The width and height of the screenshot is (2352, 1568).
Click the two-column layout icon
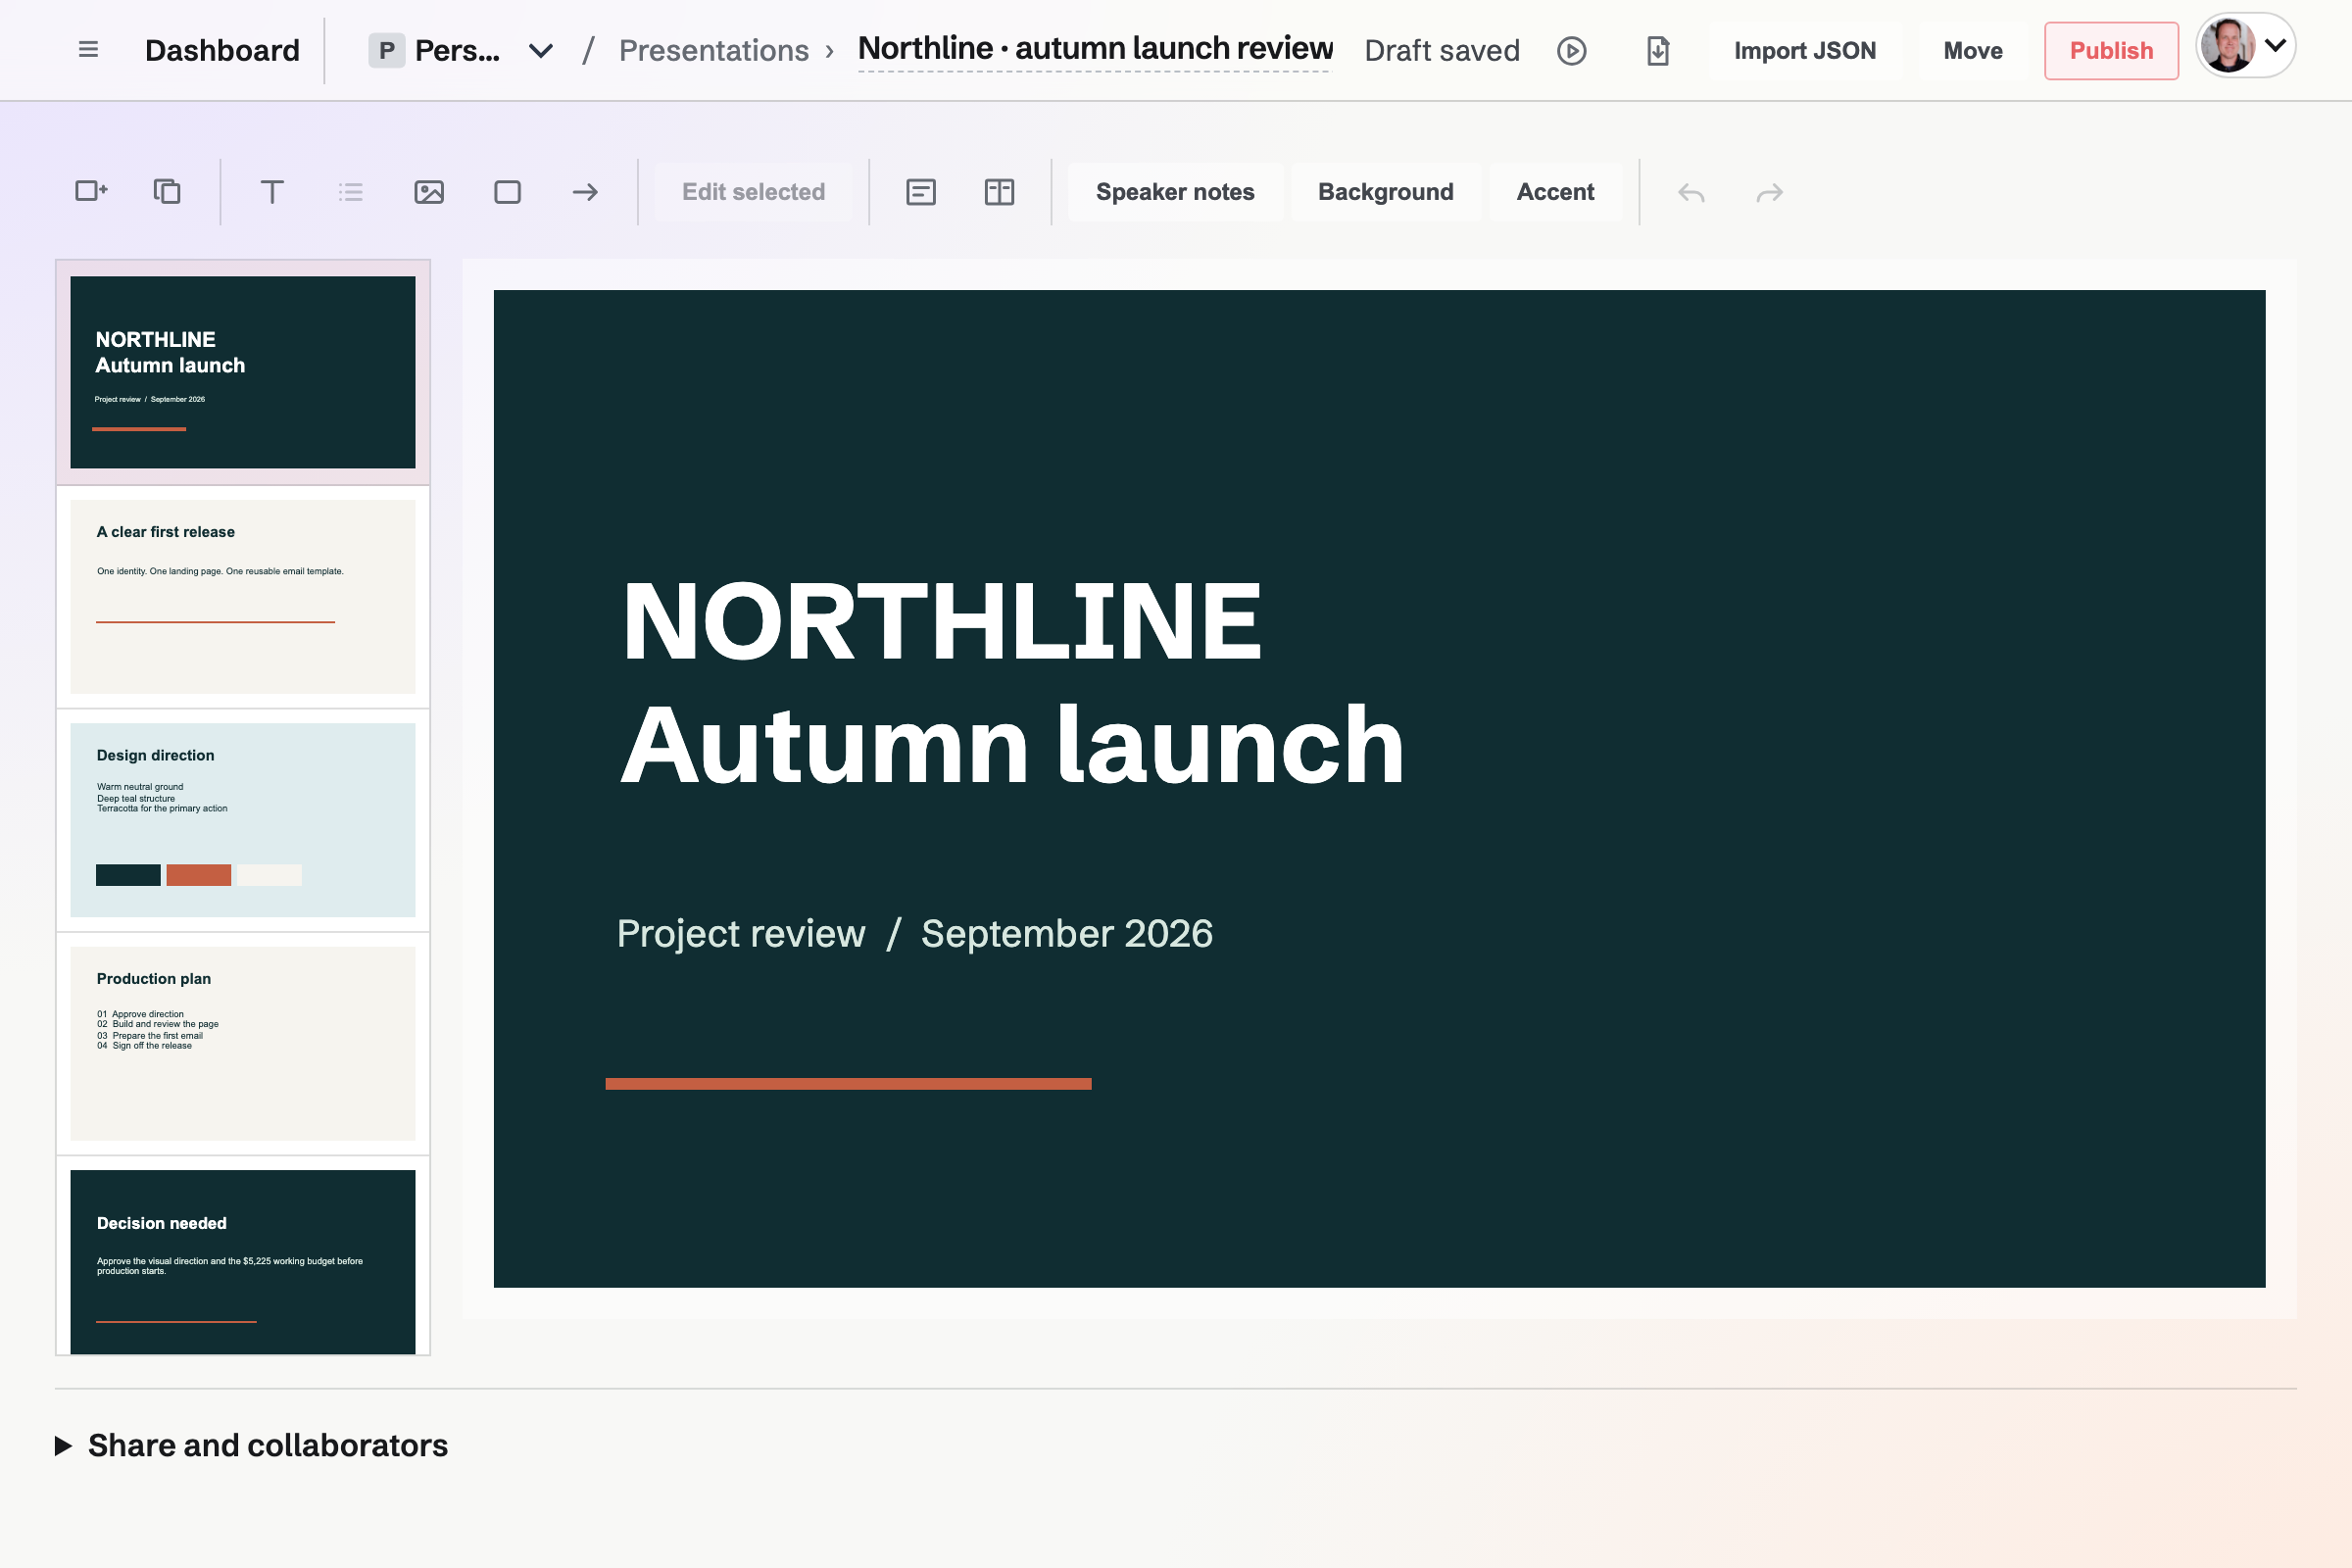tap(999, 191)
